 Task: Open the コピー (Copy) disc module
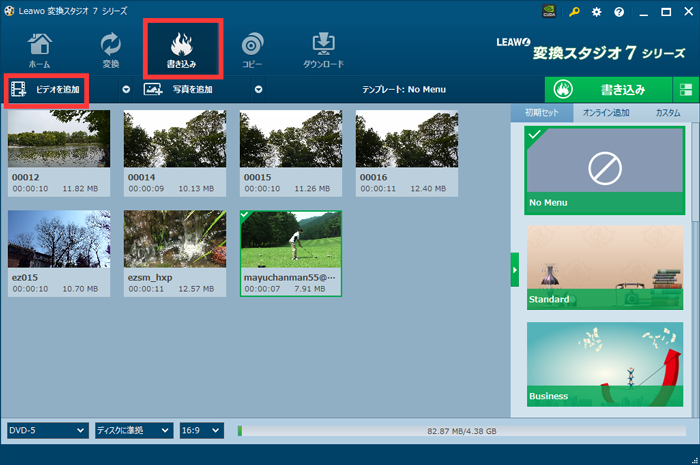tap(252, 50)
